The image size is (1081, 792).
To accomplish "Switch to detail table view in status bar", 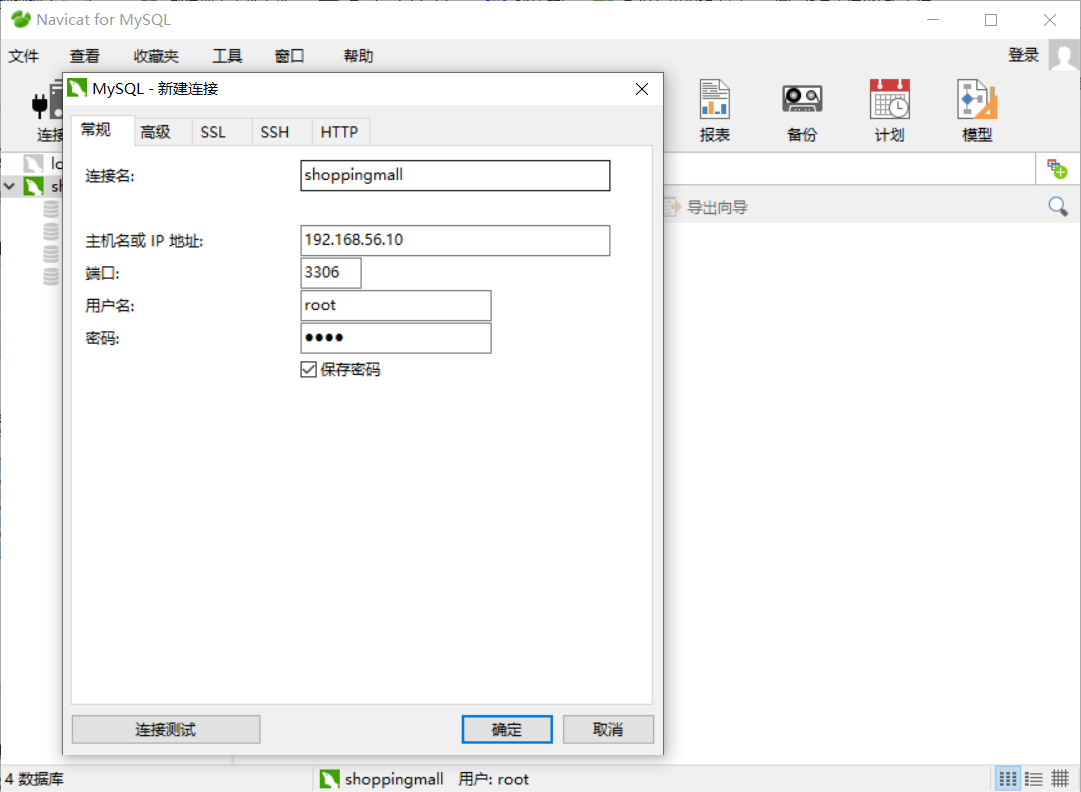I will [x=1060, y=779].
